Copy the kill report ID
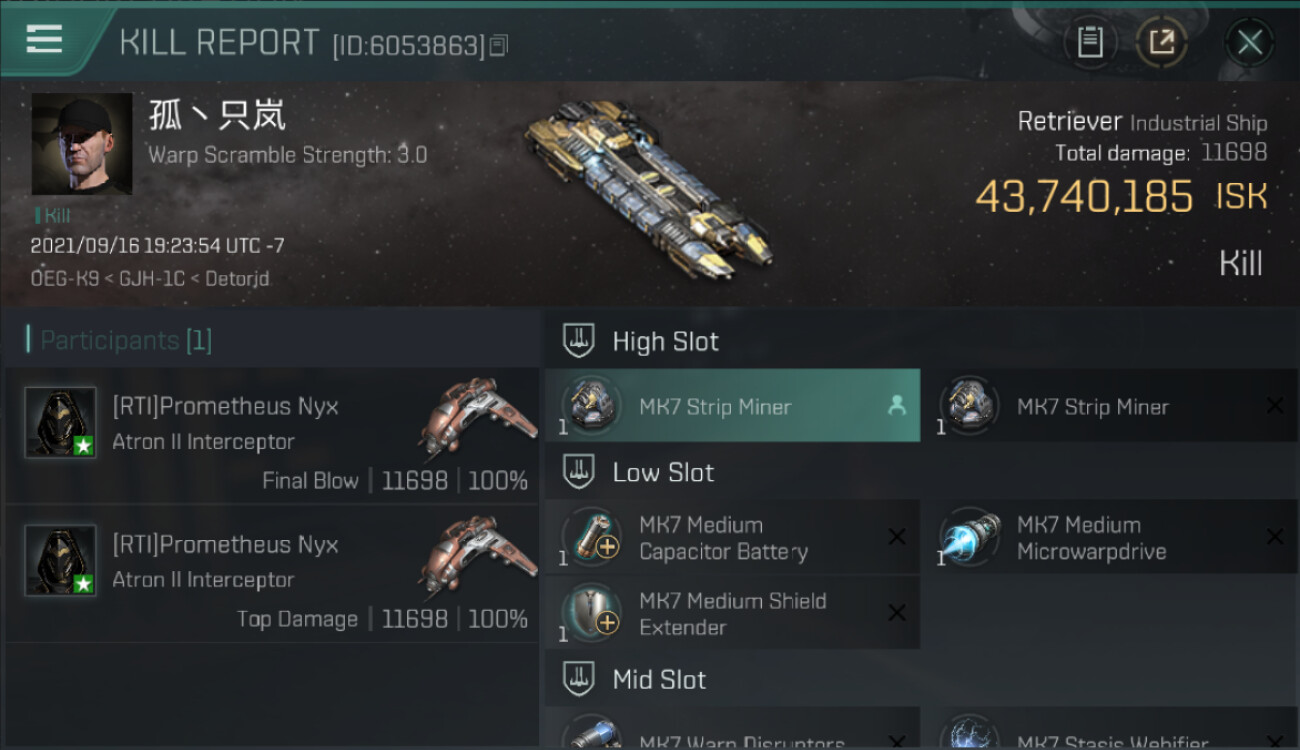 499,46
